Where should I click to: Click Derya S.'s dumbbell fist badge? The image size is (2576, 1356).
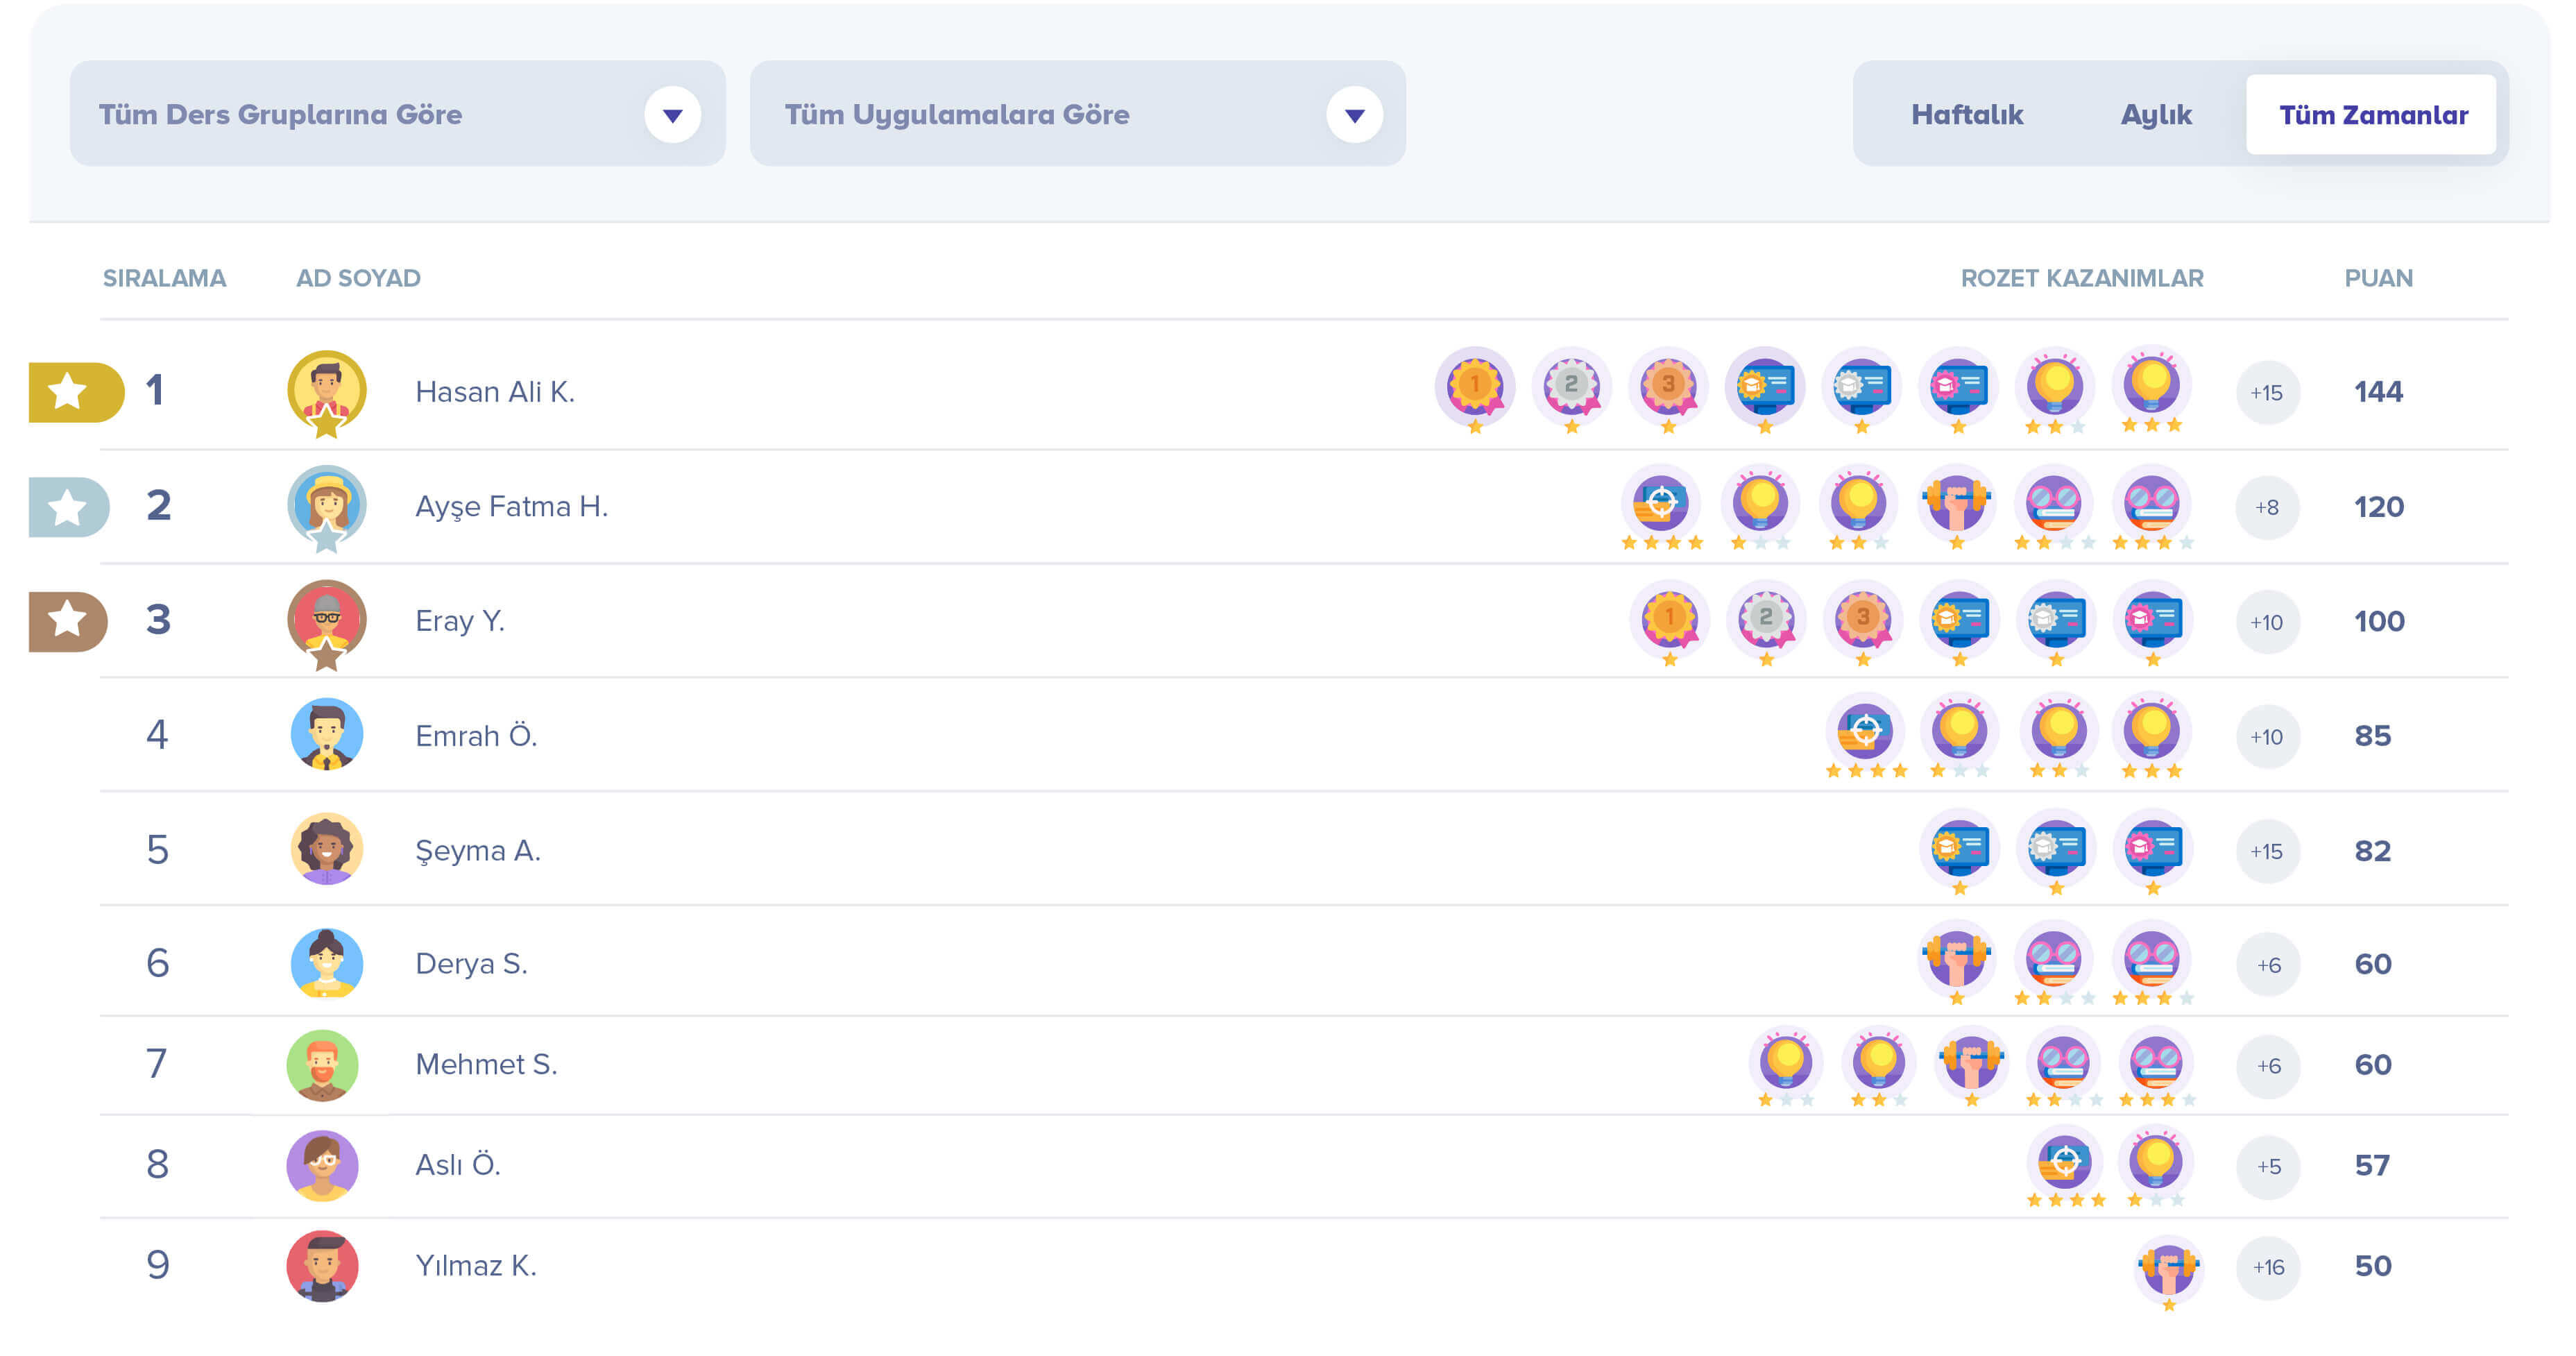click(1957, 957)
